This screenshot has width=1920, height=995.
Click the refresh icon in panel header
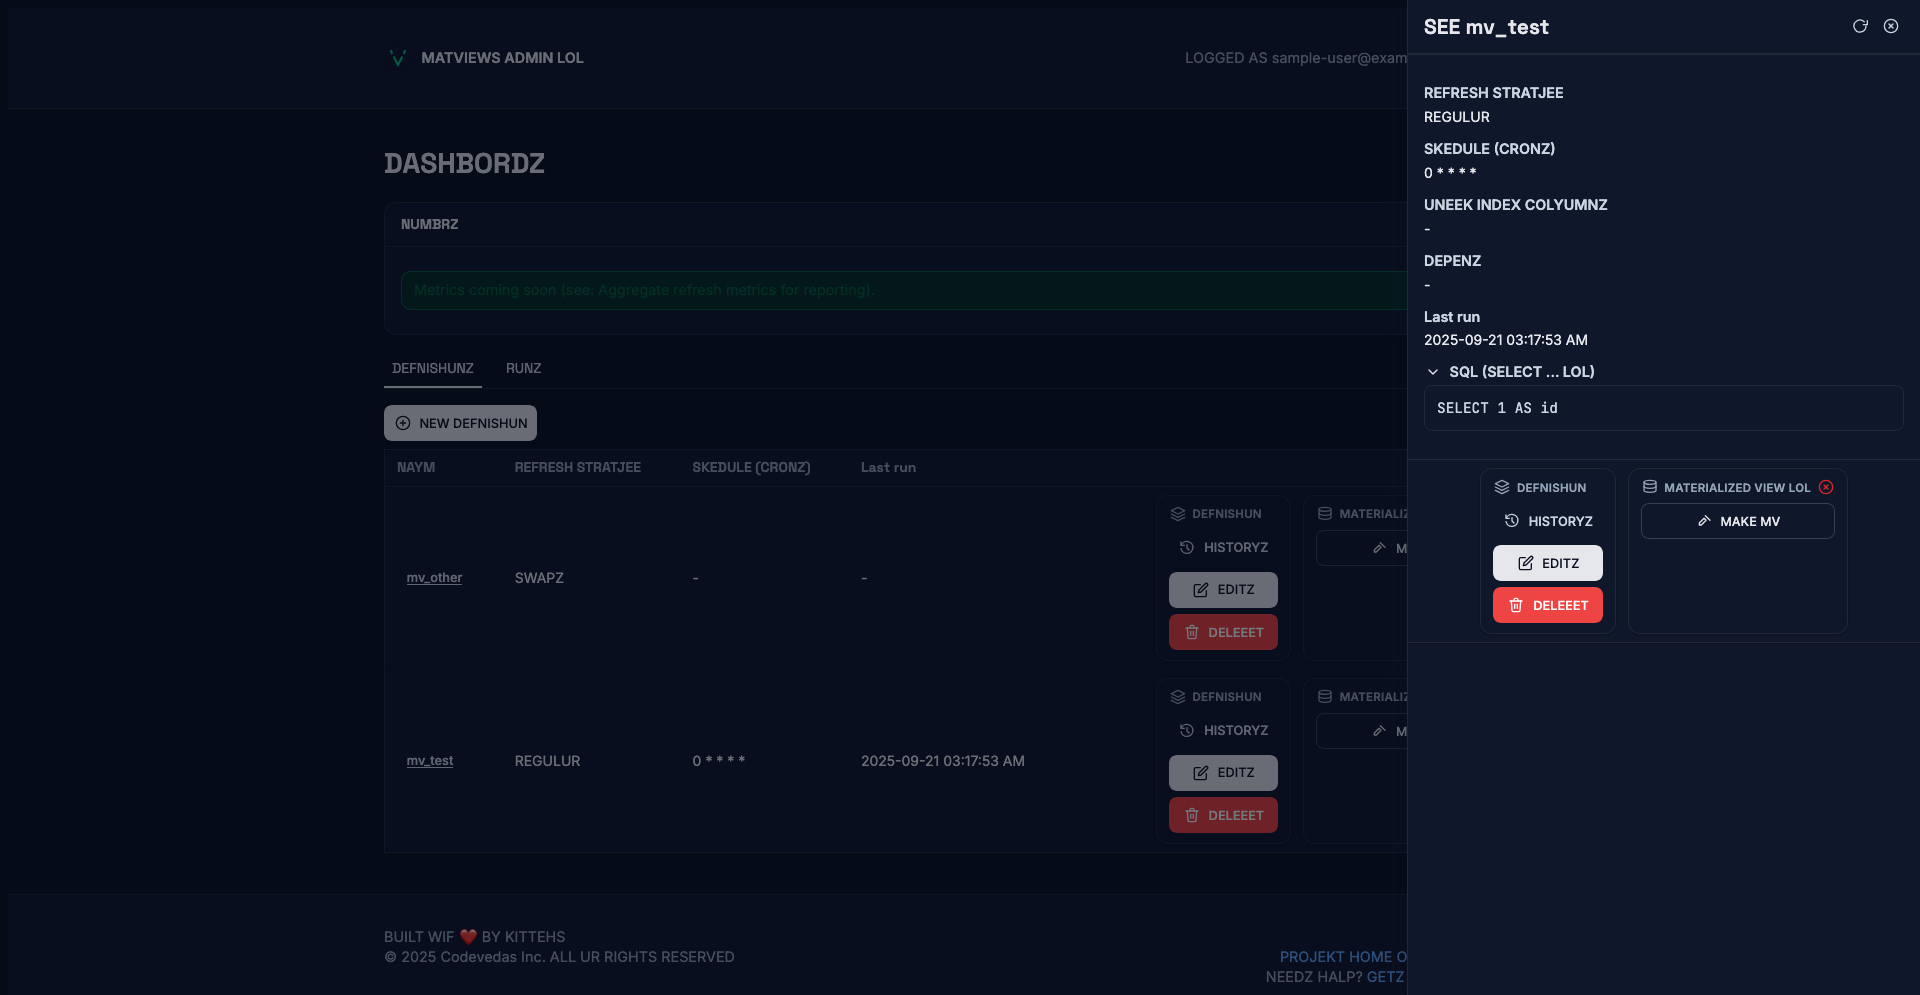pyautogui.click(x=1860, y=26)
